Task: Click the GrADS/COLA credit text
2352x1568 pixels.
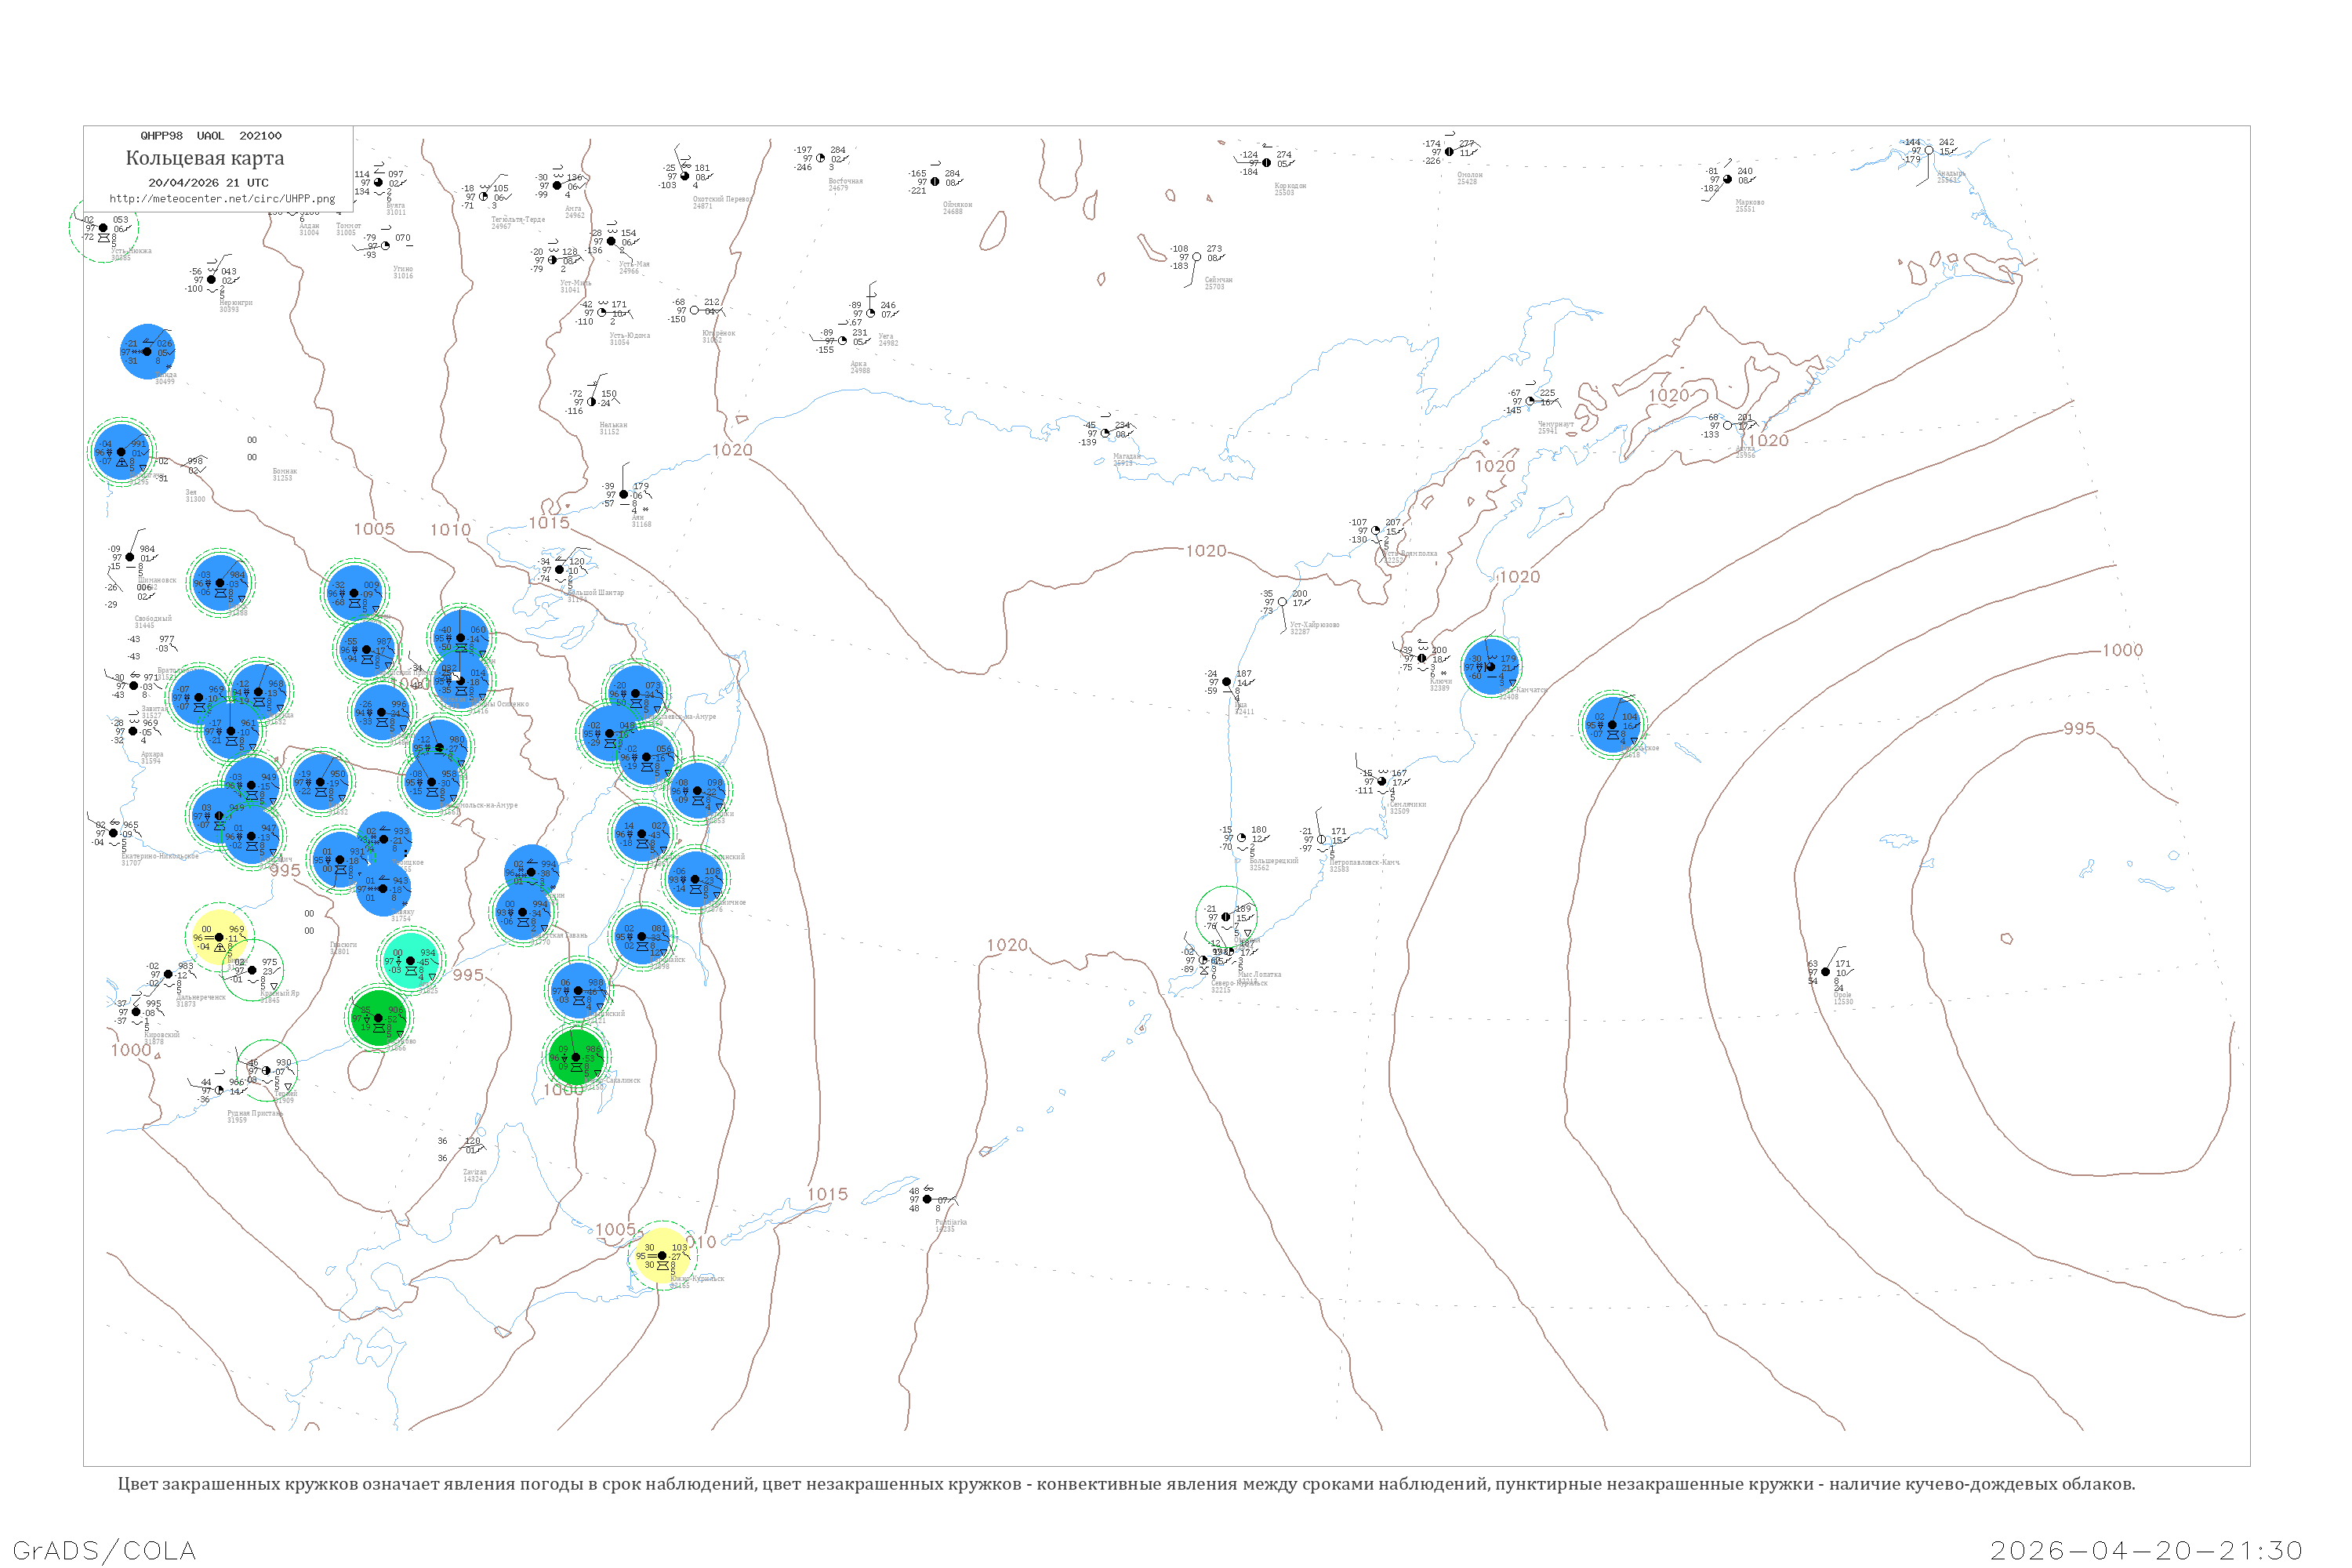Action: (x=104, y=1550)
